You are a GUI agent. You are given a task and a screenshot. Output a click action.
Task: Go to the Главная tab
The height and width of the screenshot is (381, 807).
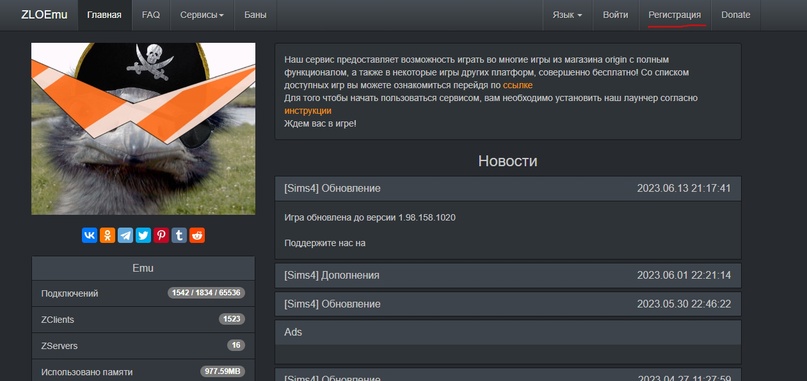104,15
